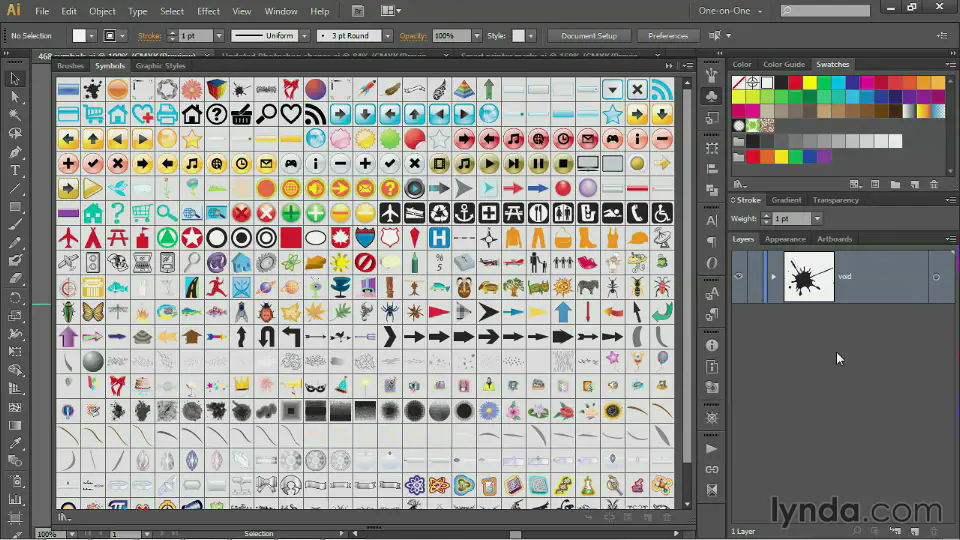The image size is (960, 540).
Task: Toggle the void layer target circle
Action: 936,277
